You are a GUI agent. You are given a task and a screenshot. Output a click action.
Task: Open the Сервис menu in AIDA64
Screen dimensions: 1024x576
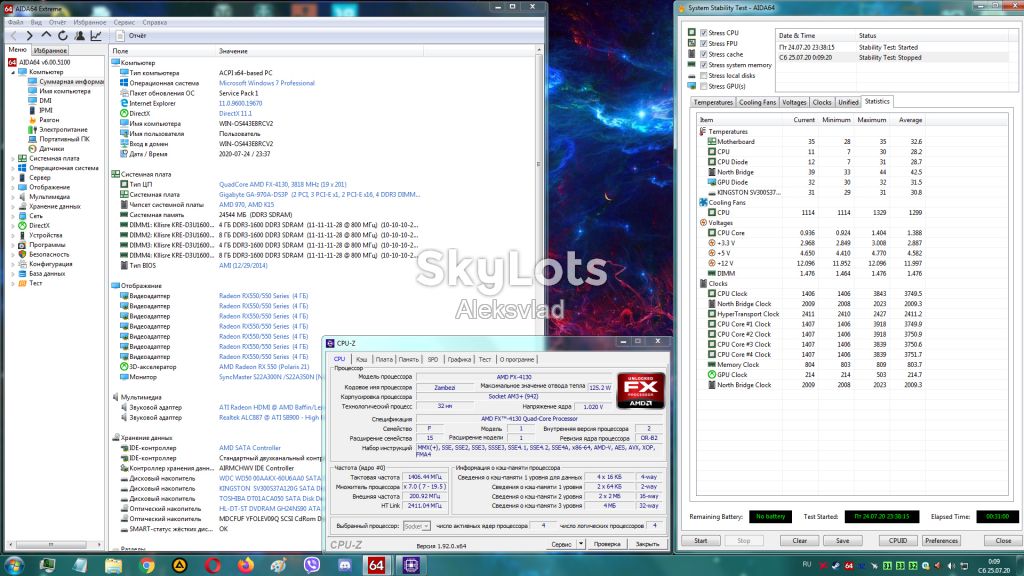point(124,22)
